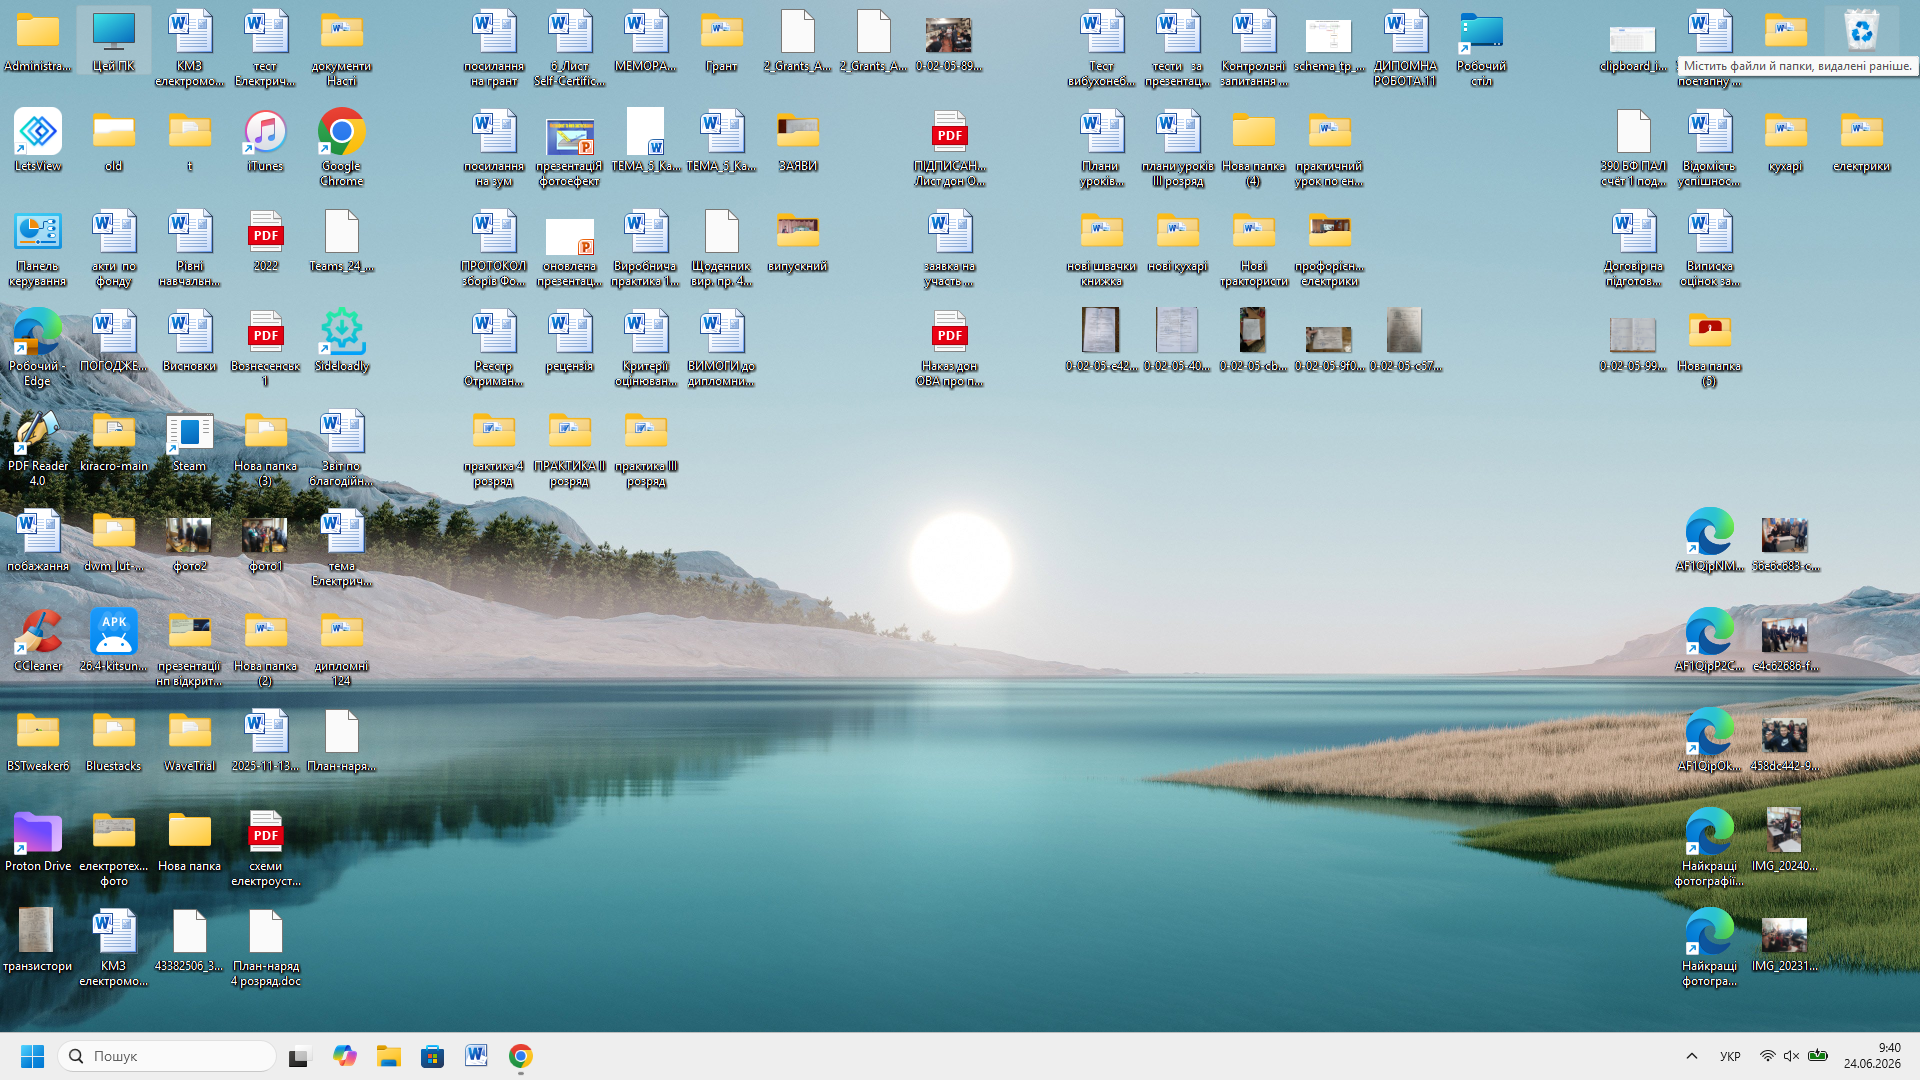Open the PDF Reader 4.0 shortcut
This screenshot has width=1920, height=1080.
(x=38, y=447)
